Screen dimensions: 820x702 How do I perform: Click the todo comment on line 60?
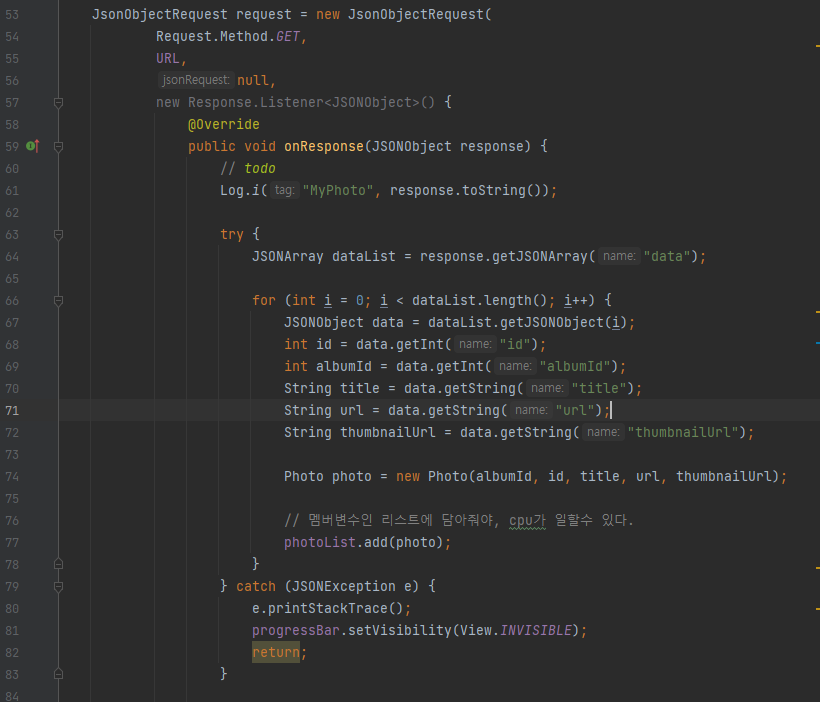[x=248, y=168]
